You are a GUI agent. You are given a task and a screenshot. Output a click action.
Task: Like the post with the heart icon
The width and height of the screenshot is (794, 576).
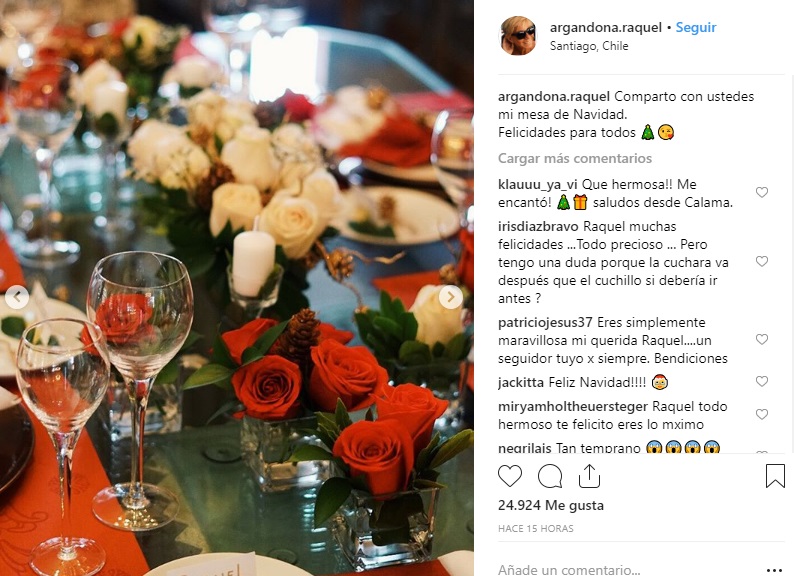pyautogui.click(x=510, y=476)
